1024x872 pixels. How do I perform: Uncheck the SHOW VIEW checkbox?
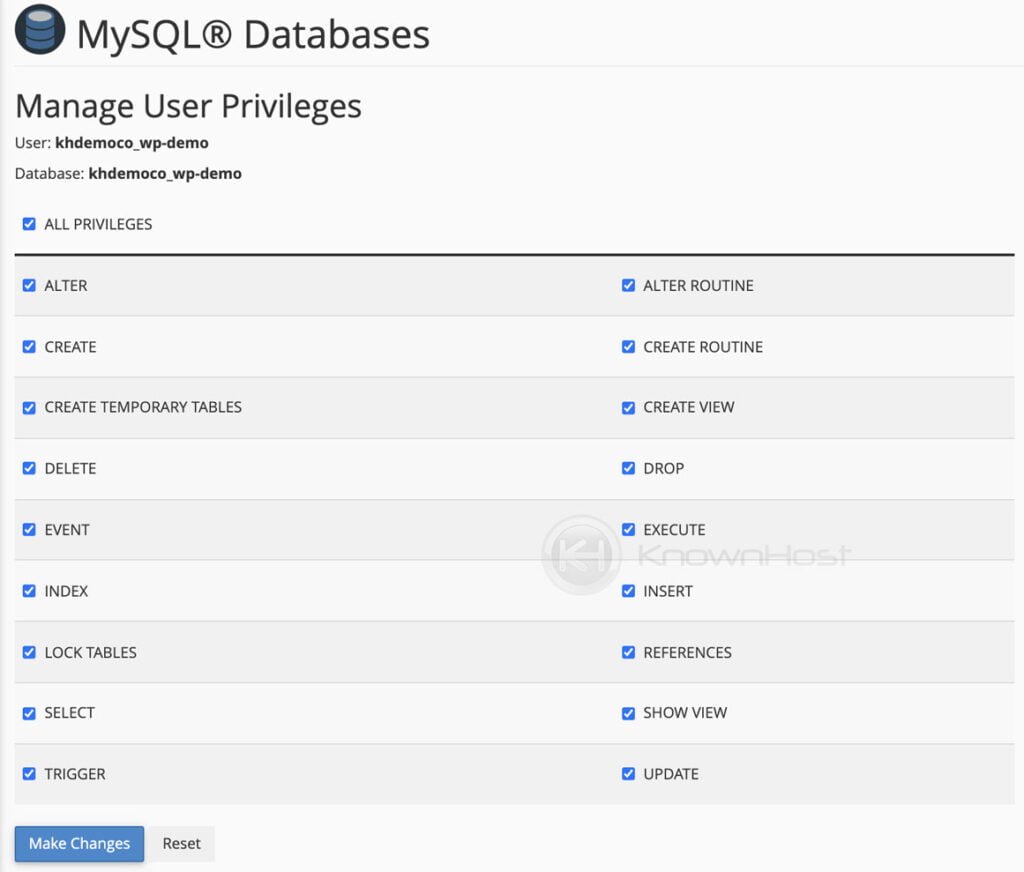click(x=628, y=713)
